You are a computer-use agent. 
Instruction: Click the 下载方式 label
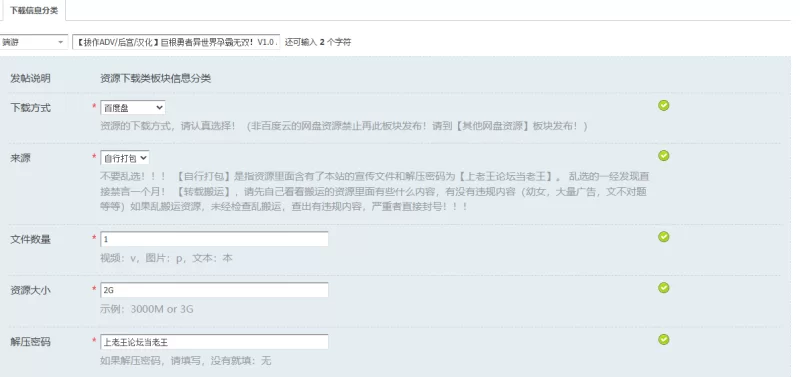(x=31, y=108)
